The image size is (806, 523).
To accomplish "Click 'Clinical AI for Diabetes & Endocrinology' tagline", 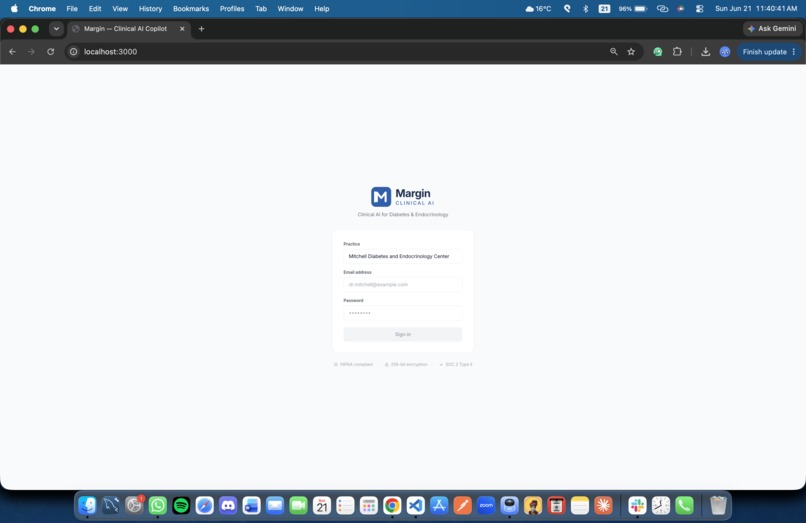I will (402, 214).
